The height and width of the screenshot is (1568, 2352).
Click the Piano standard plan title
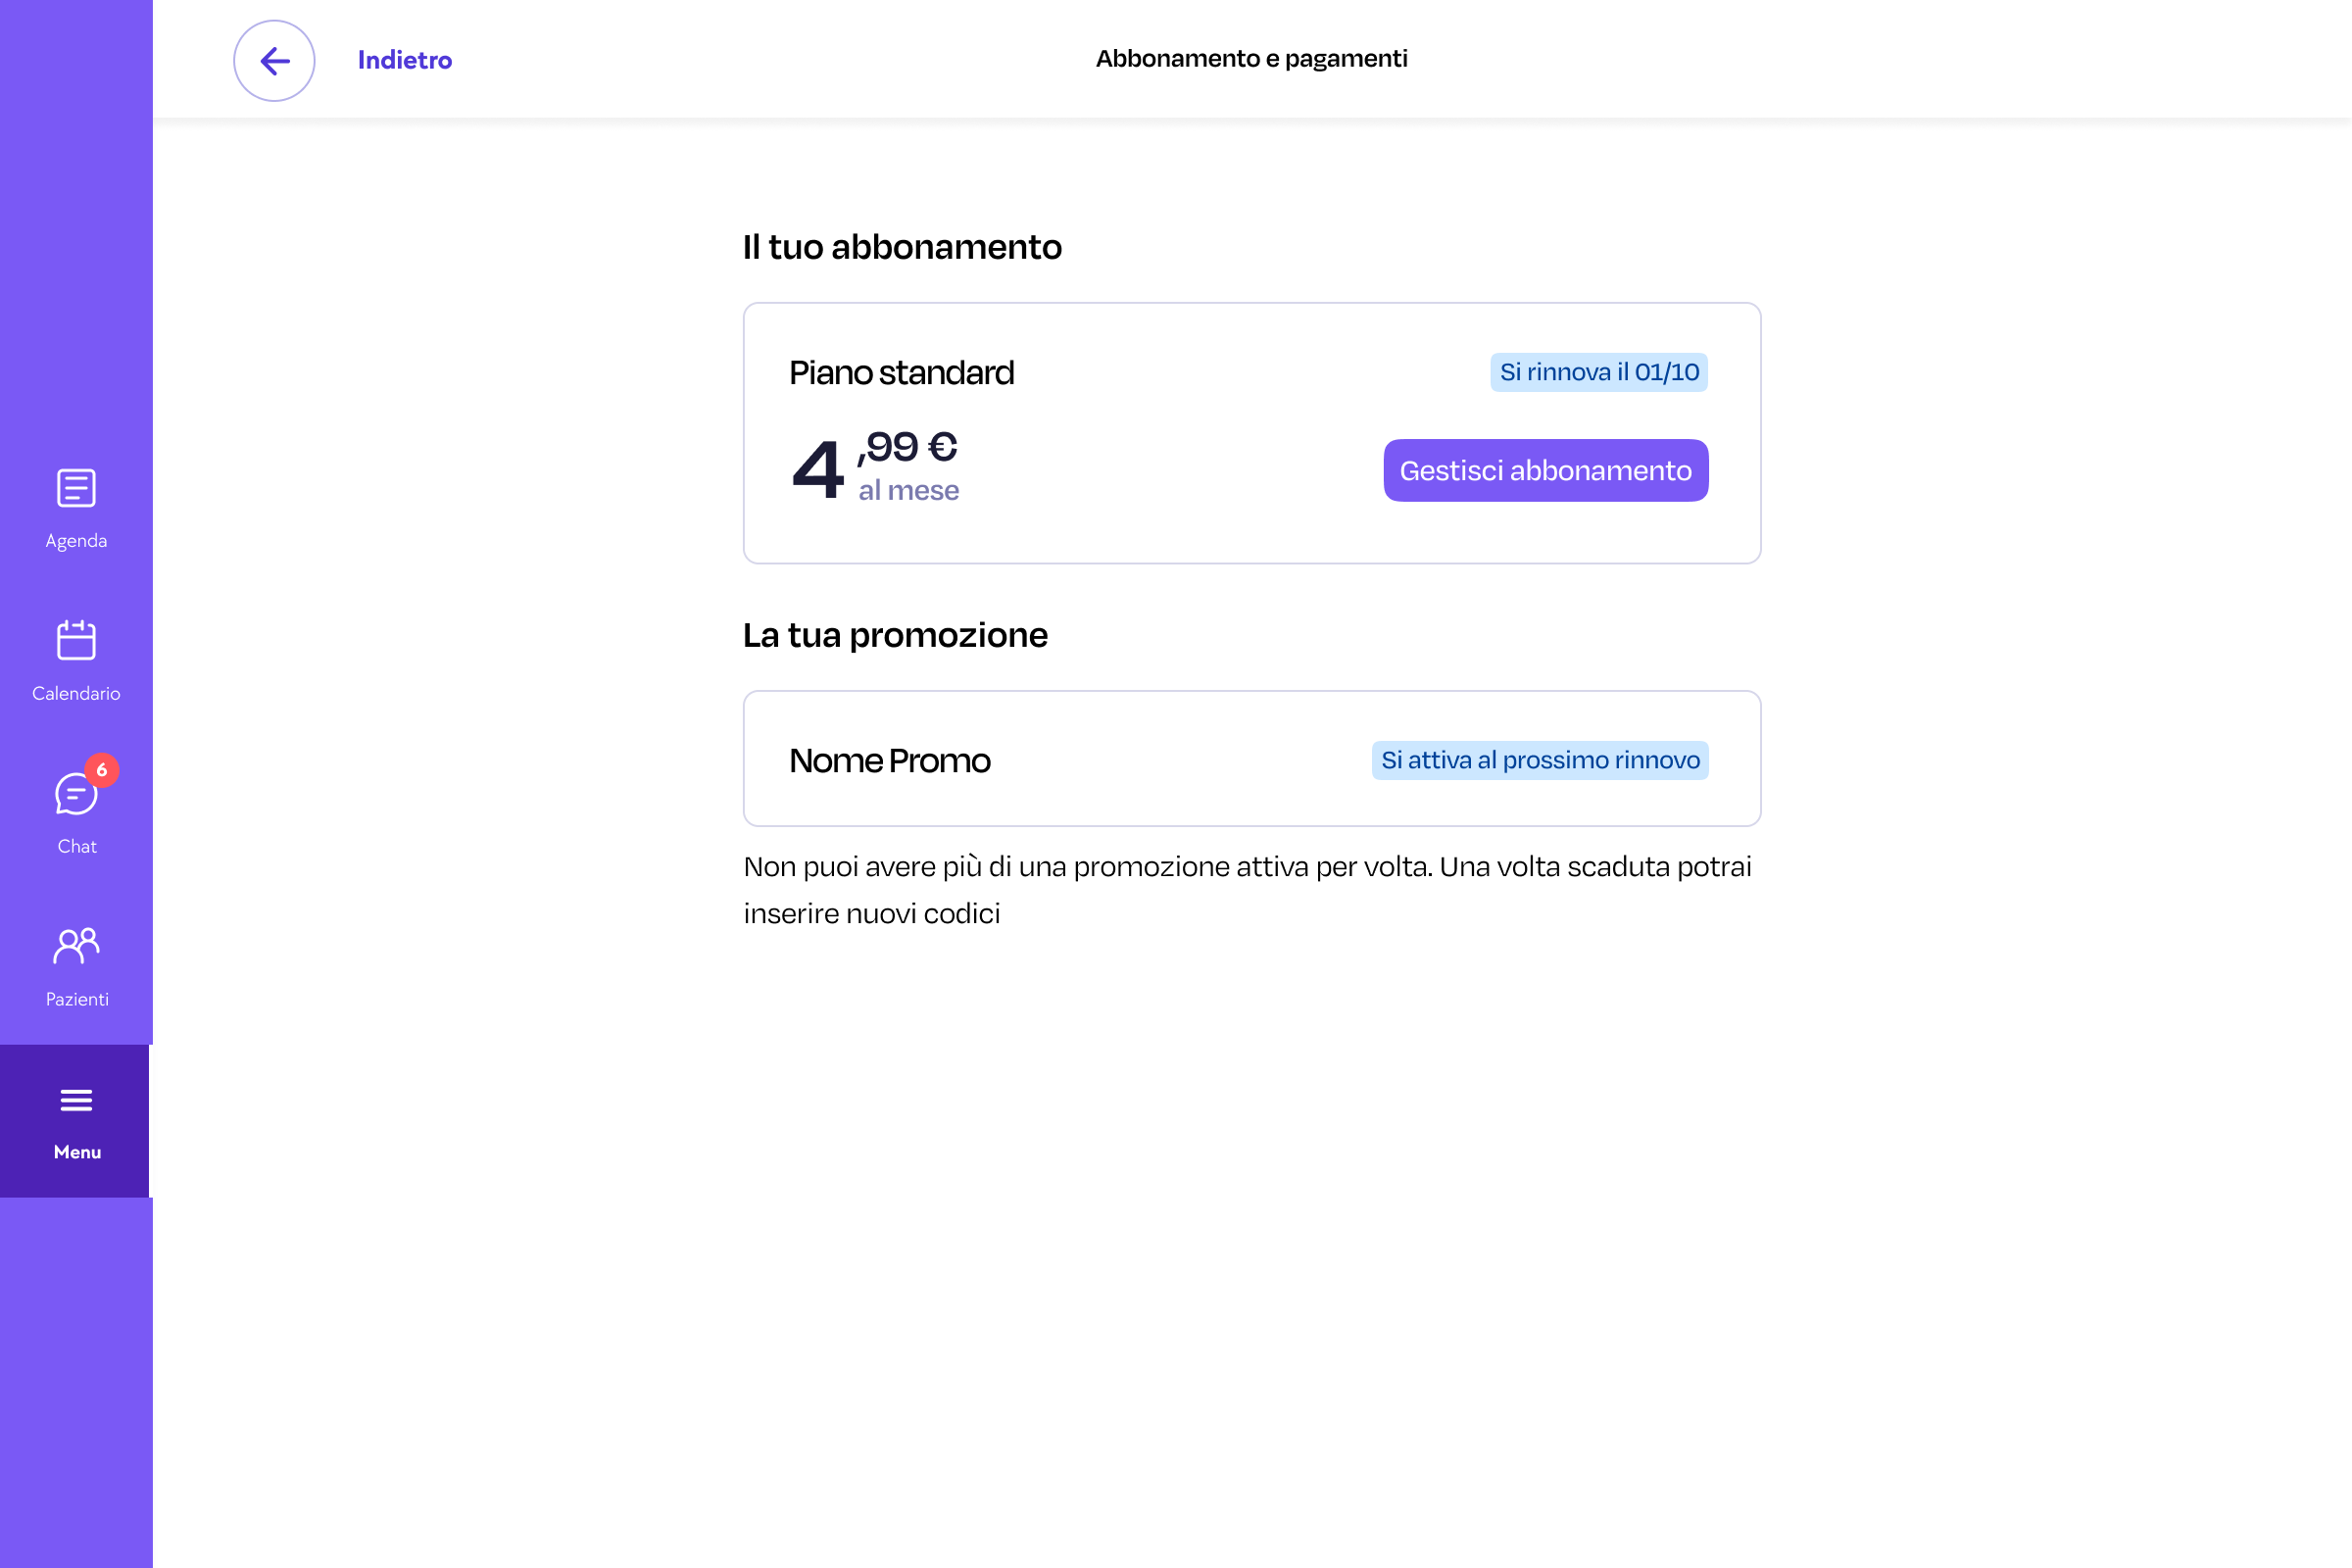click(x=901, y=373)
